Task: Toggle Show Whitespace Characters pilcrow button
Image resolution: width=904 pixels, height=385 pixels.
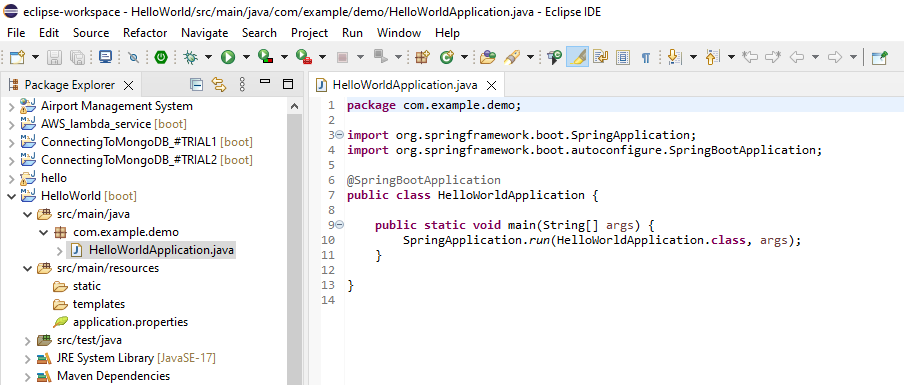Action: coord(646,57)
